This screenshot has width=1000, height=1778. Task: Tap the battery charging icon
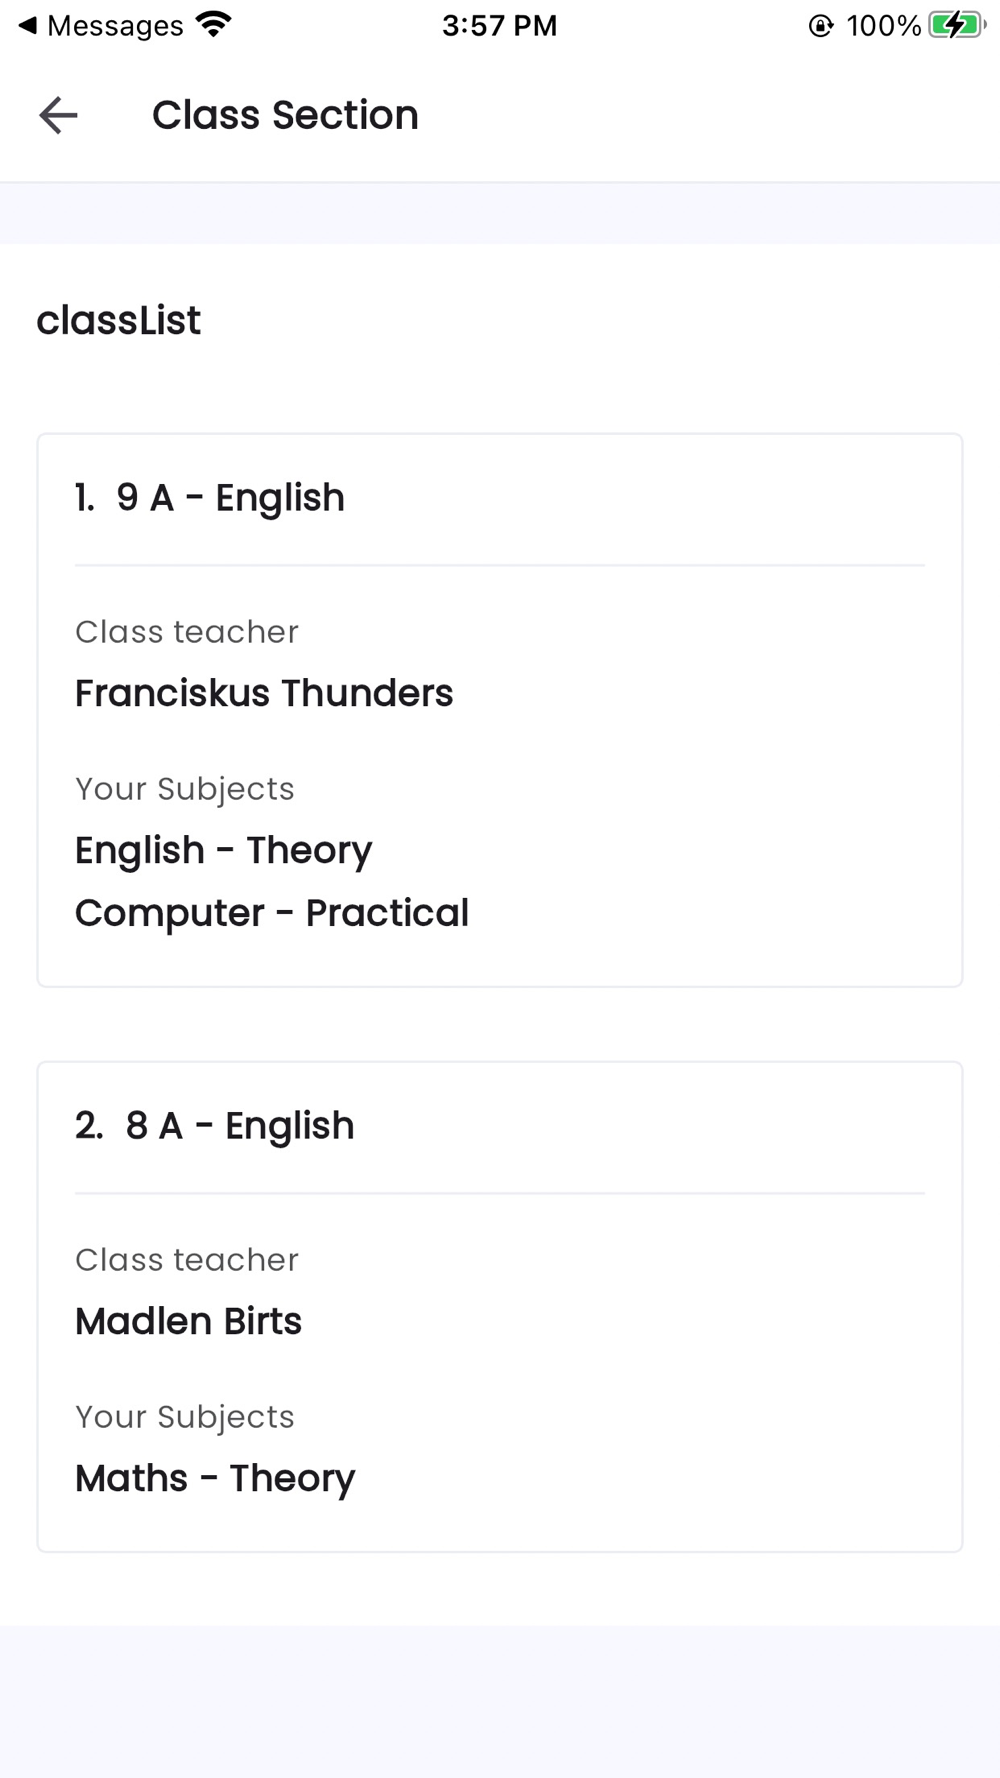(956, 25)
